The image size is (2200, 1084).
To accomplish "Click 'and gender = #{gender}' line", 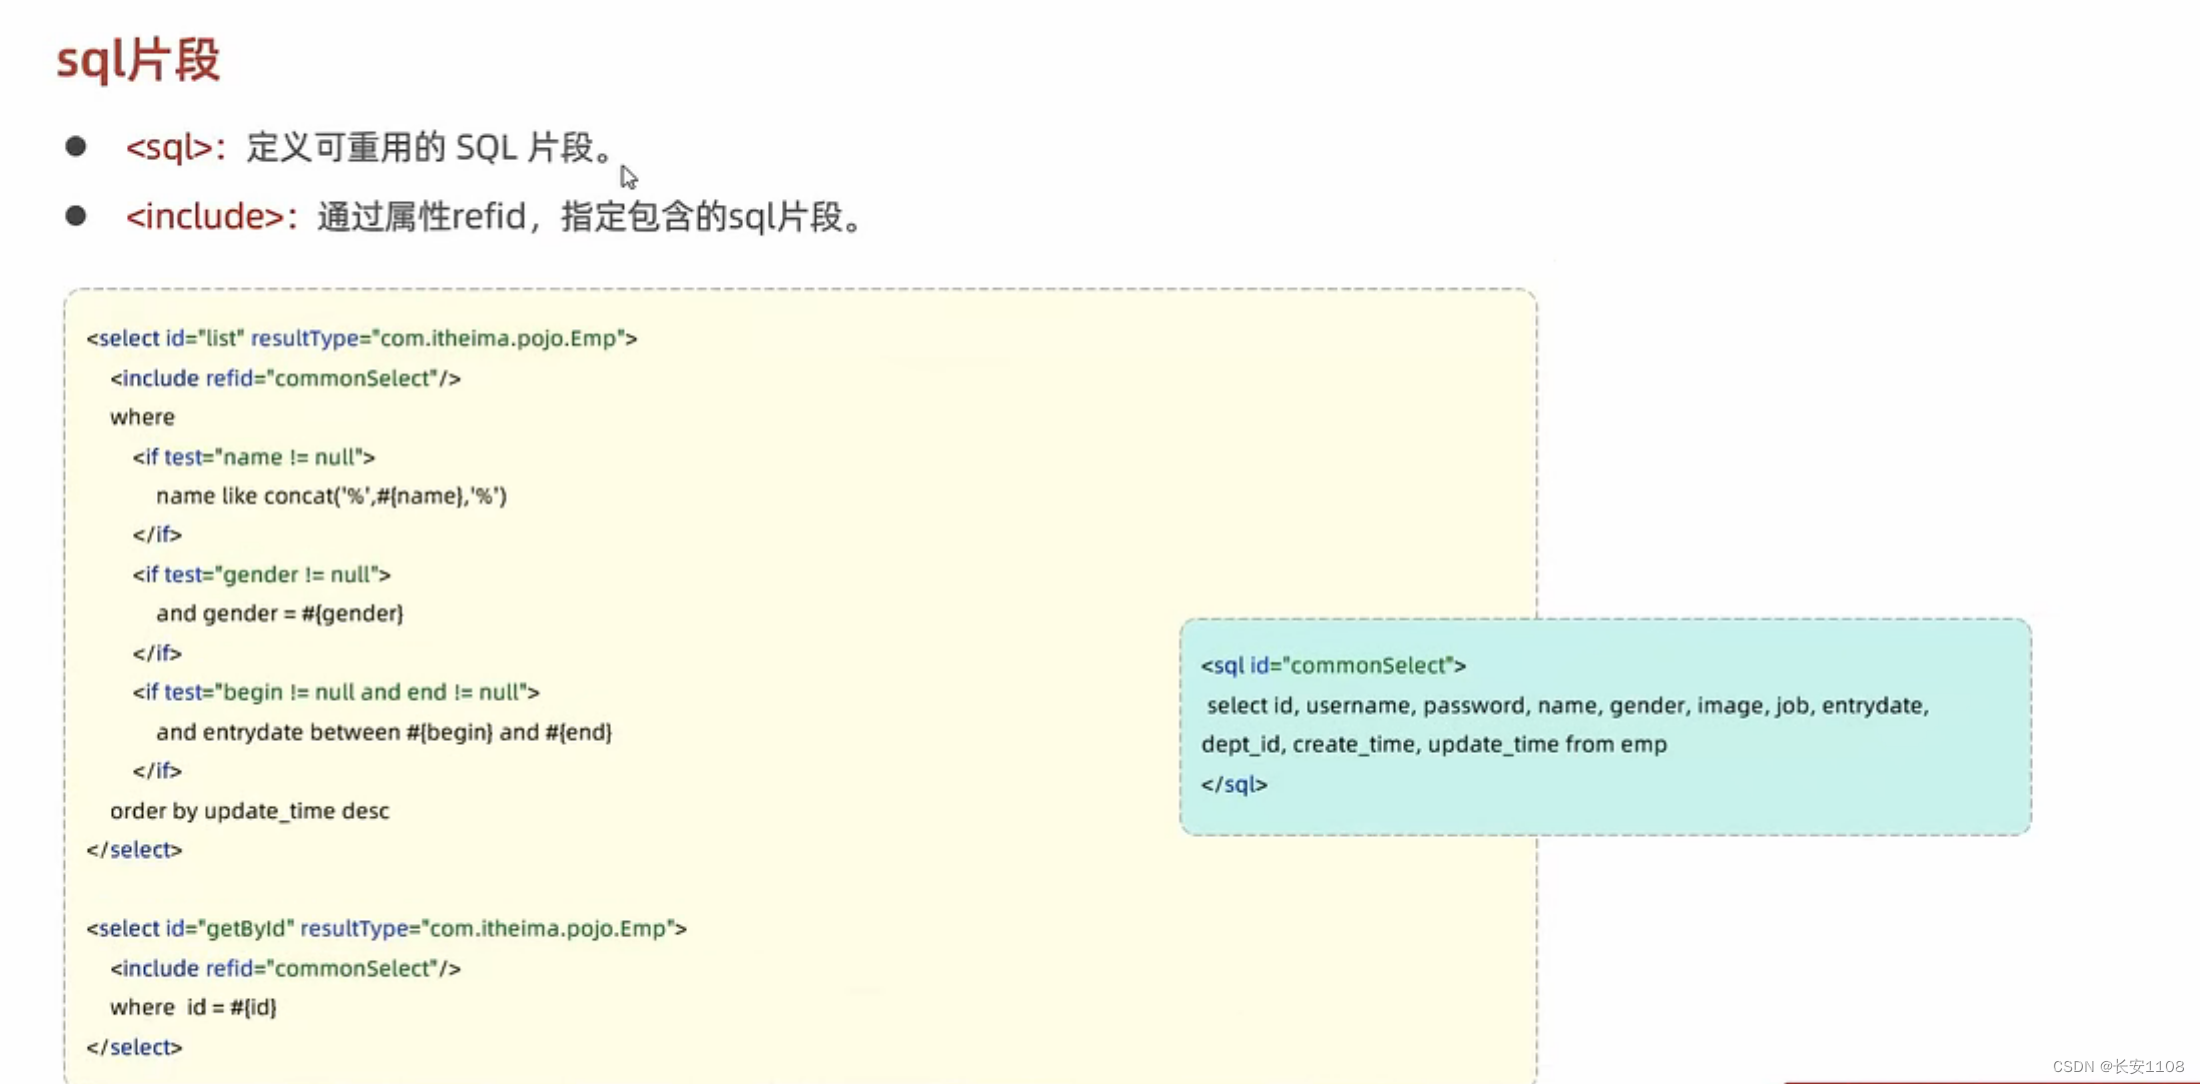I will pyautogui.click(x=279, y=613).
